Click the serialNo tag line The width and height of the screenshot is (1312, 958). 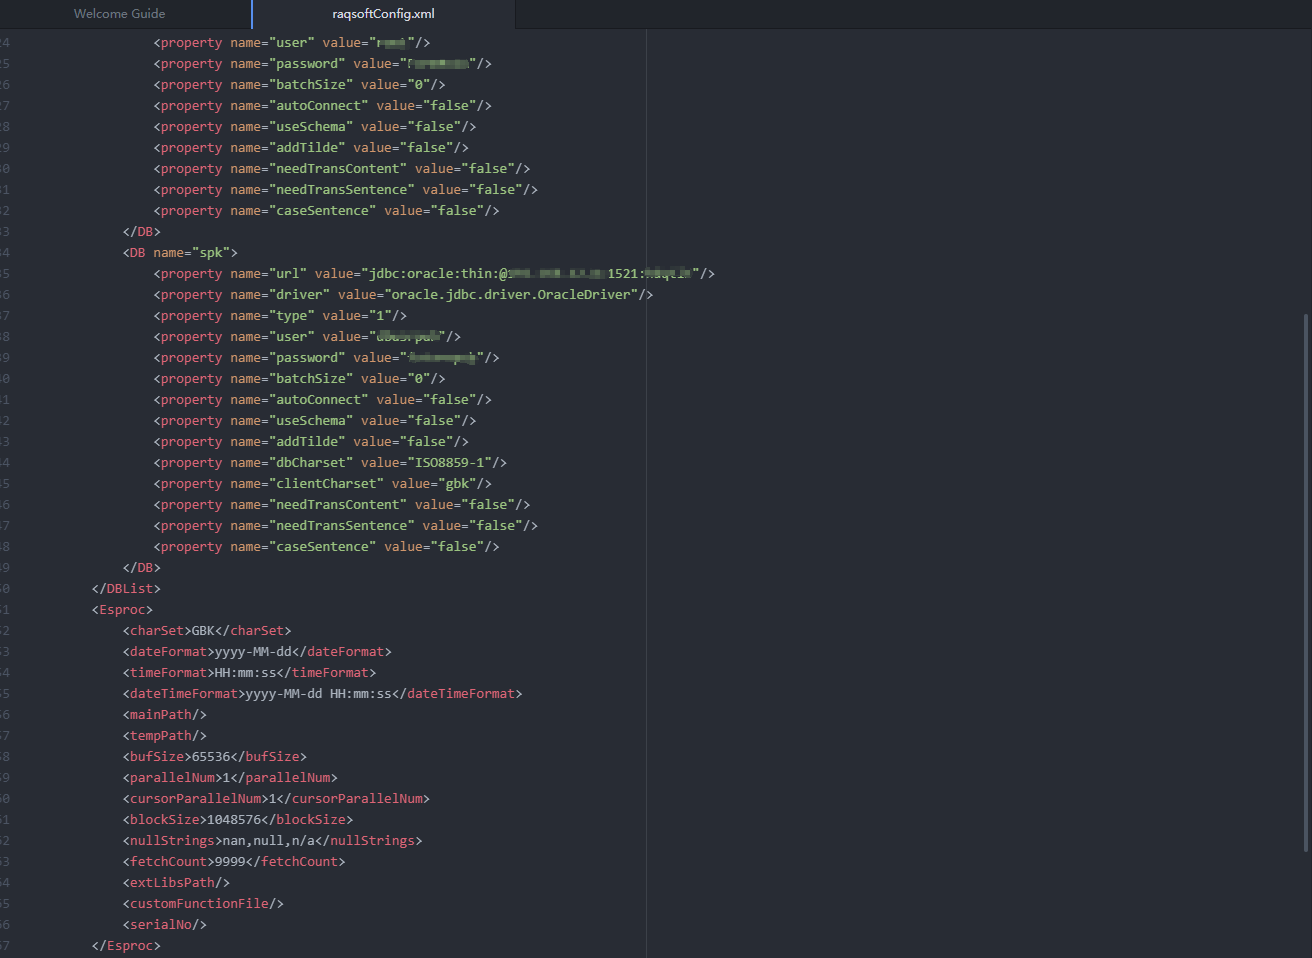coord(165,925)
